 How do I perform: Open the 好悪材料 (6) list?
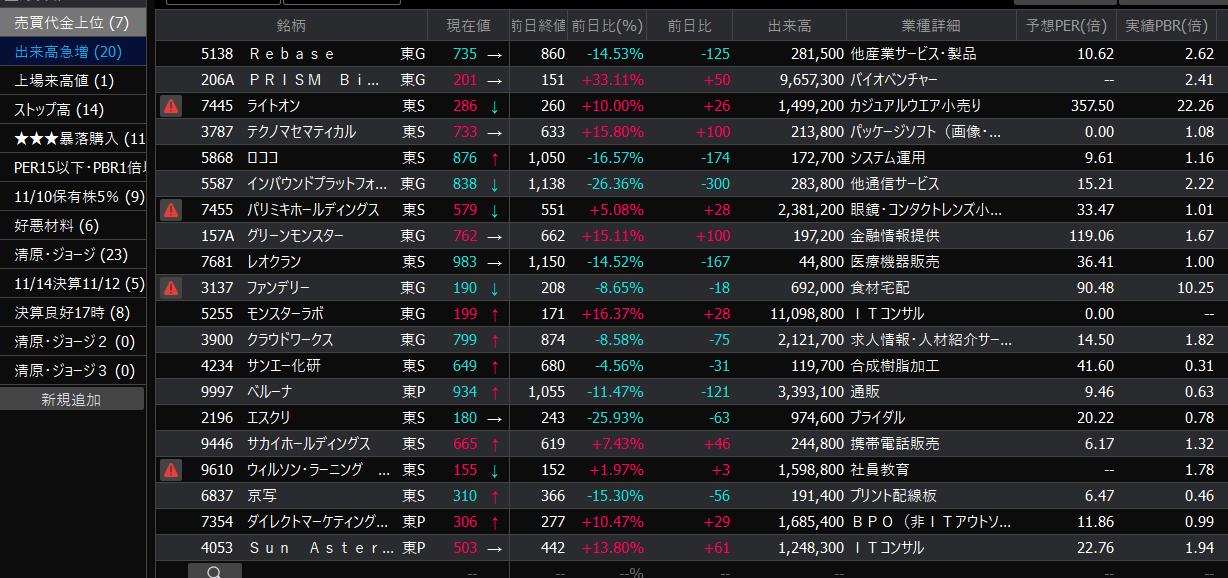[x=57, y=226]
